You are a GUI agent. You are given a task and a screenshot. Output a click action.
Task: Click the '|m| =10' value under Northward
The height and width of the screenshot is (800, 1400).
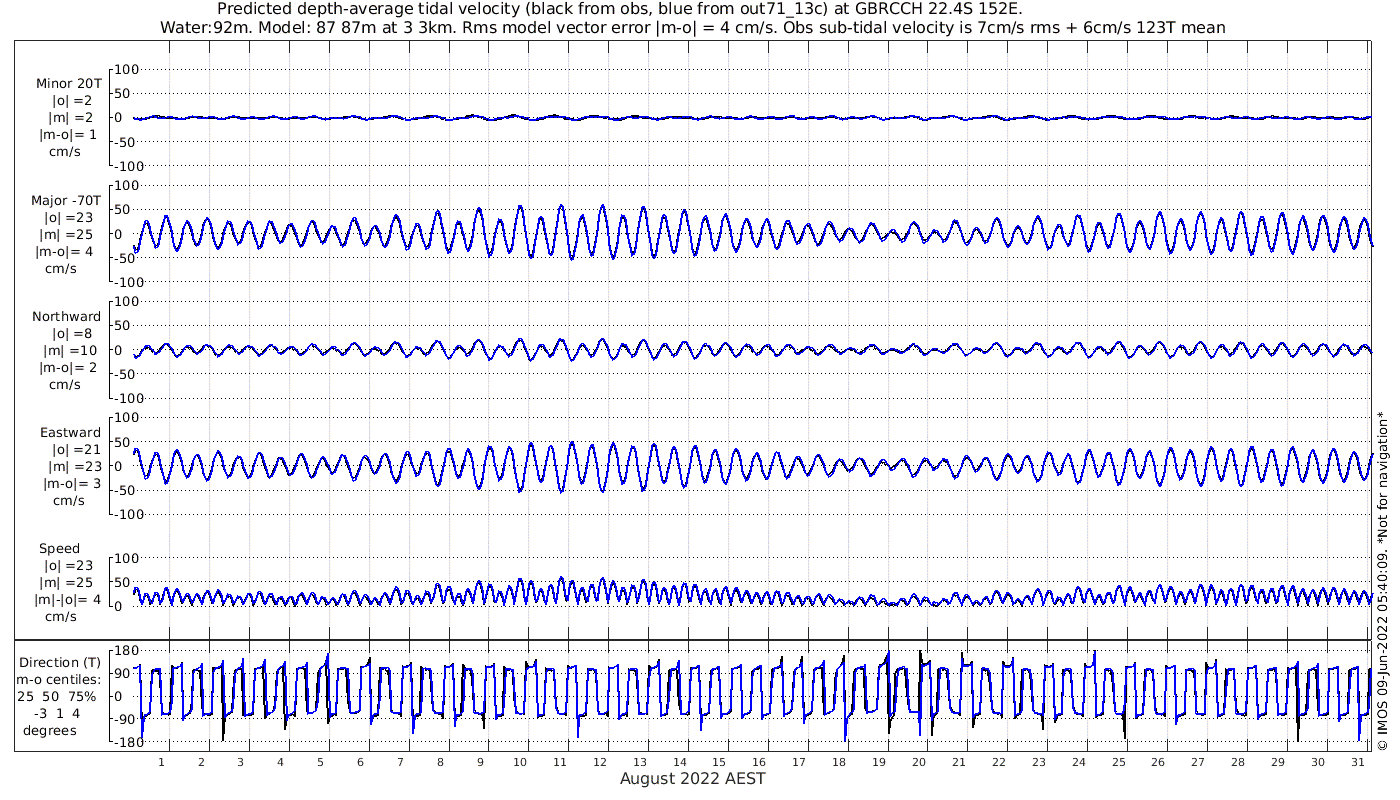click(68, 351)
